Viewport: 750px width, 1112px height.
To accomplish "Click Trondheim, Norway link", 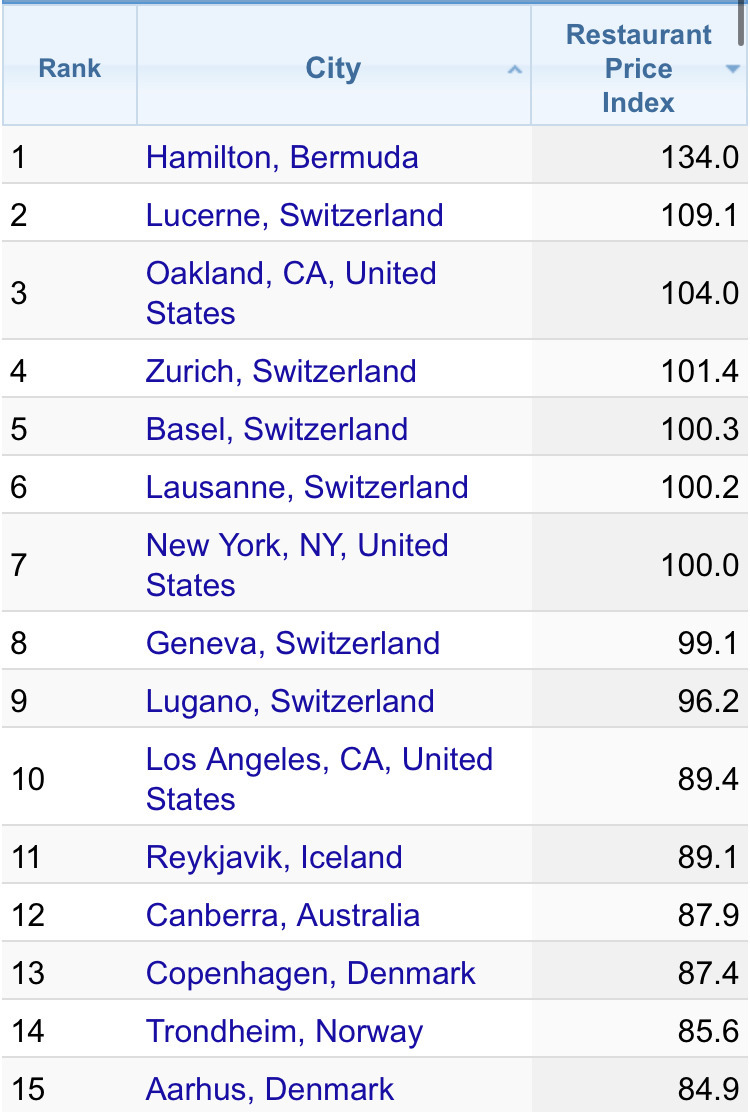I will coord(284,1032).
